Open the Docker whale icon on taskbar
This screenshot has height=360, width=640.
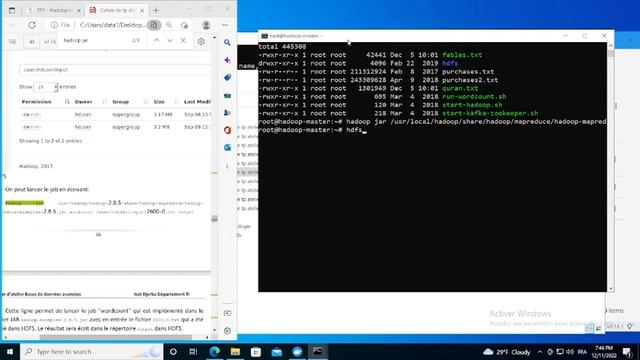point(297,351)
